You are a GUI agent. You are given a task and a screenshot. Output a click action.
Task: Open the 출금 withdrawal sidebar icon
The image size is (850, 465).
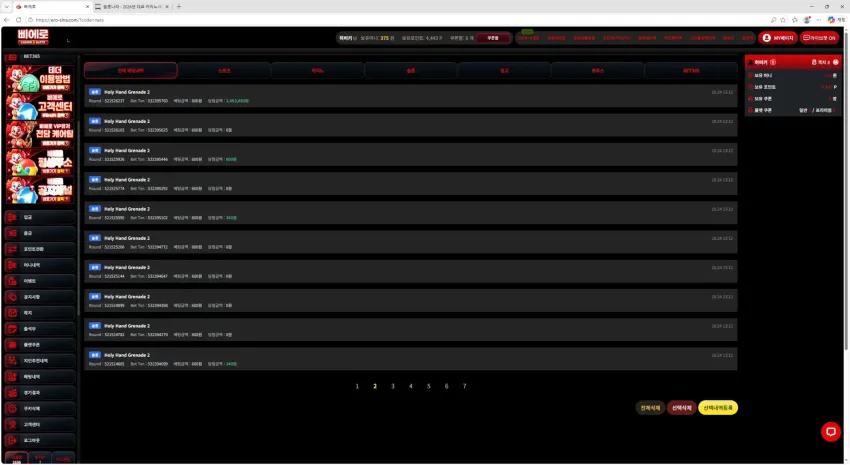coord(12,233)
